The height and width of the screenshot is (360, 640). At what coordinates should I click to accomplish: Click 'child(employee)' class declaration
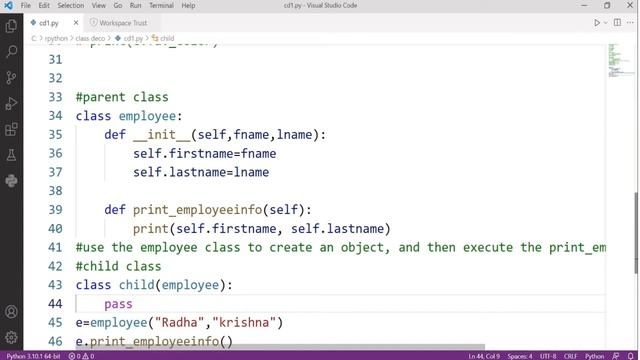tap(172, 285)
